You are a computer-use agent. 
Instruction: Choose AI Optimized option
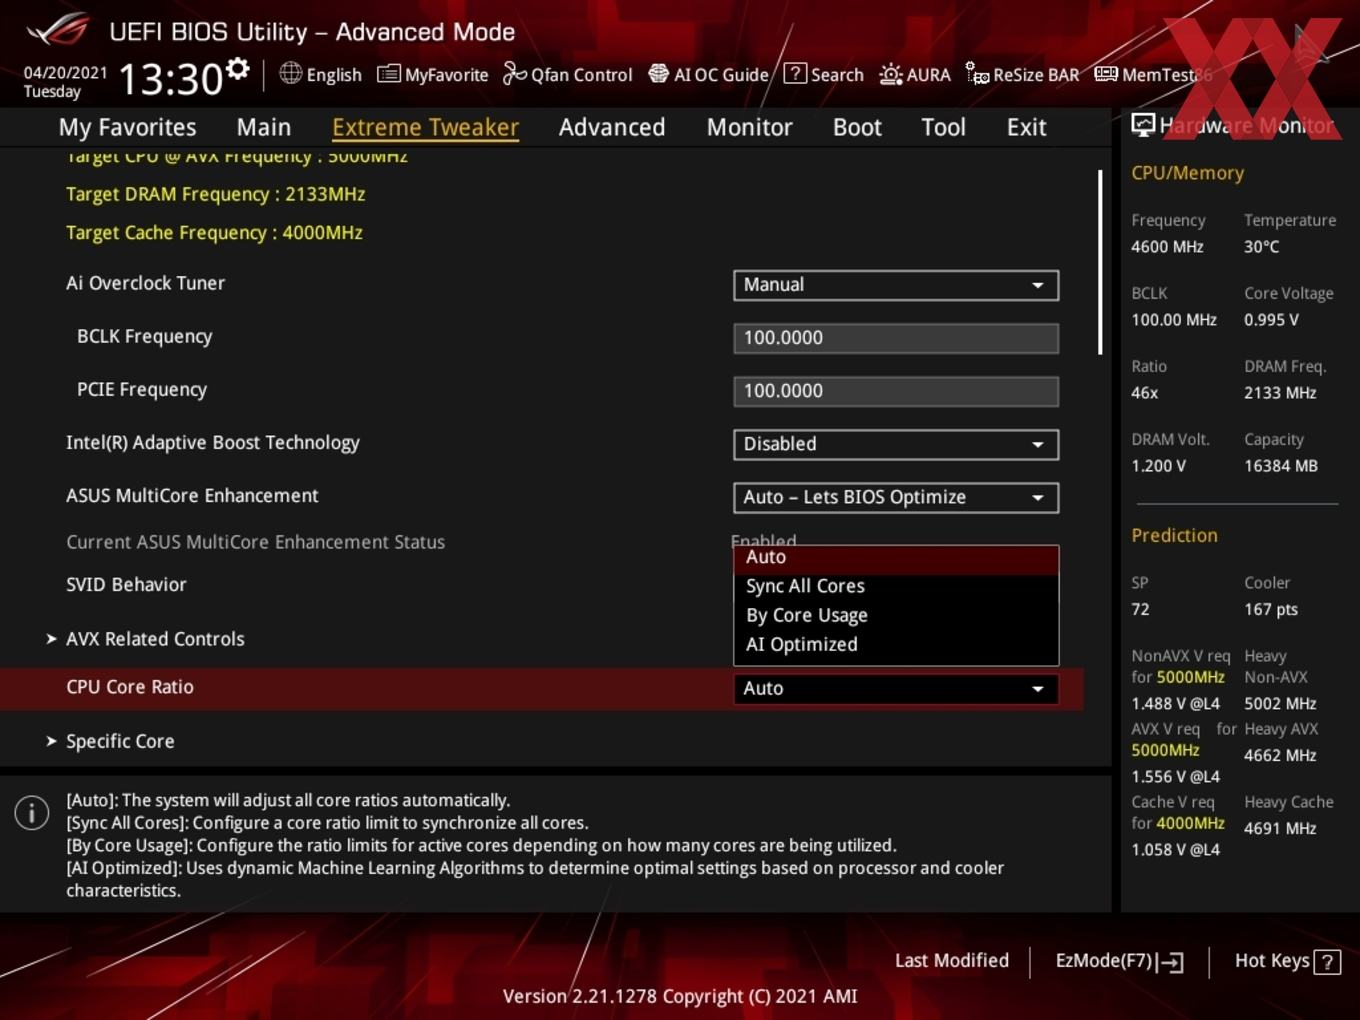pos(895,644)
